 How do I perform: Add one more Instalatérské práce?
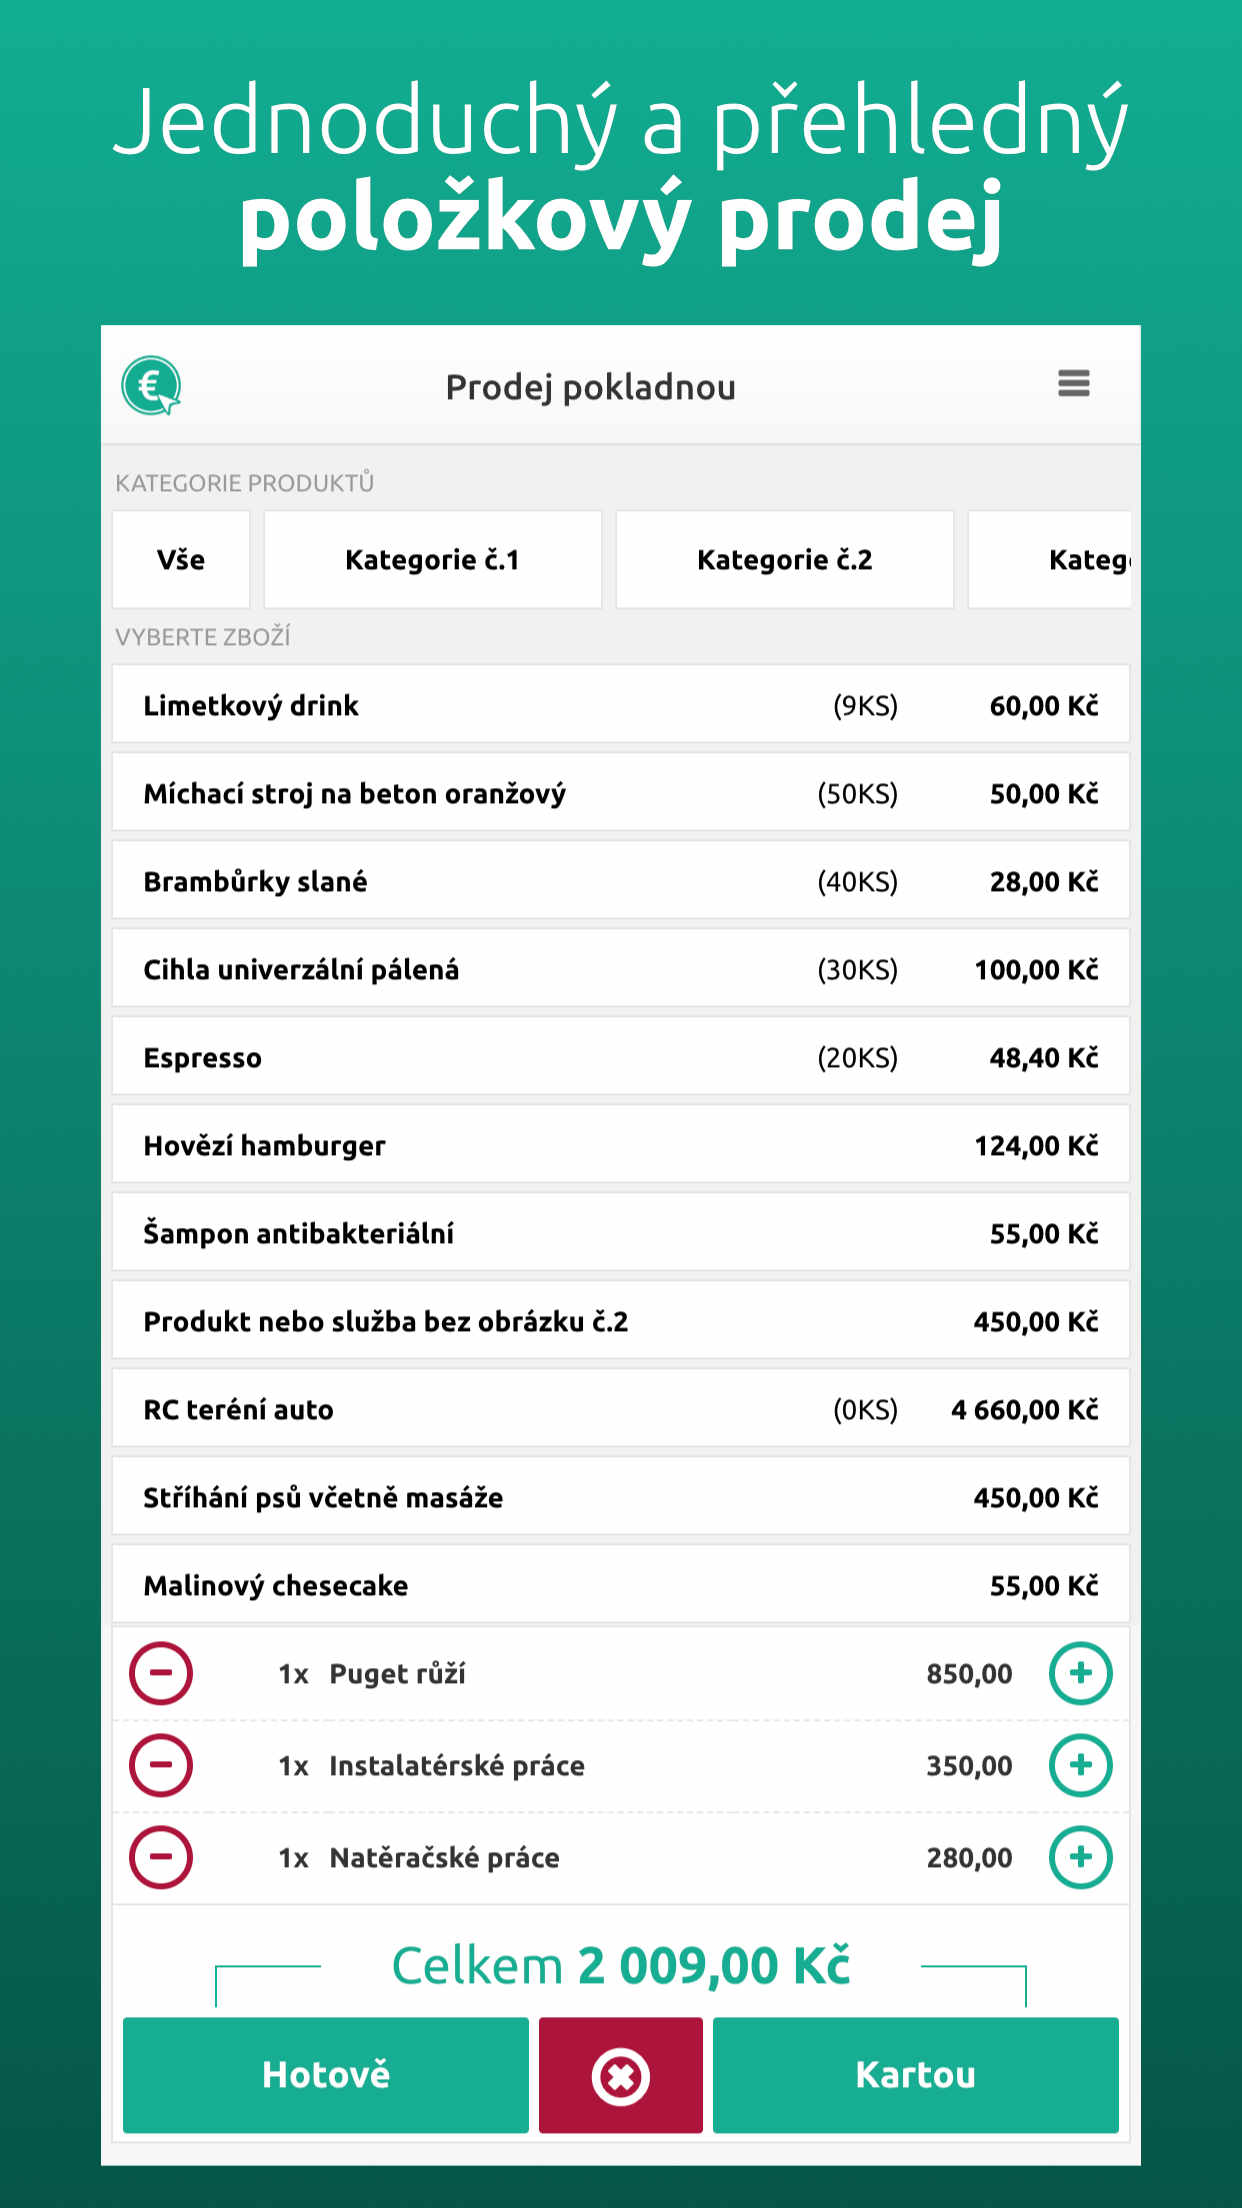click(x=1080, y=1765)
